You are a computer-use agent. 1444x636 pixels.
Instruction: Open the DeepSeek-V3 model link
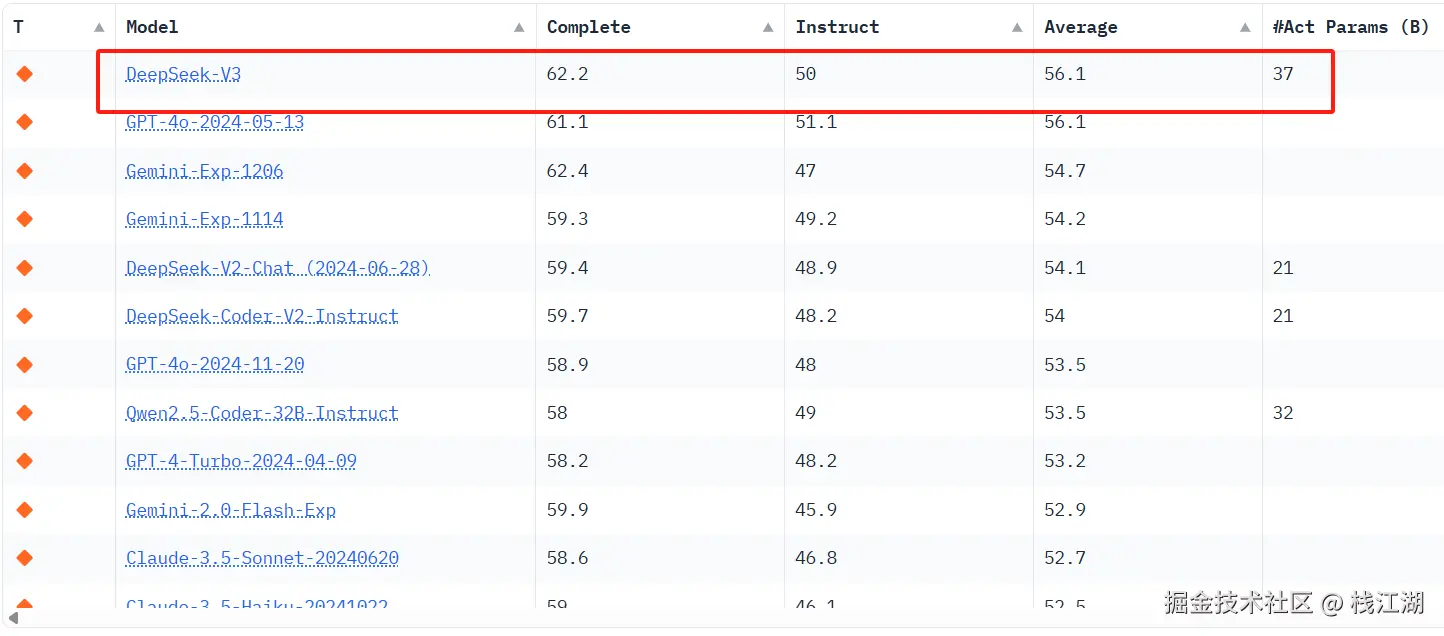(183, 74)
